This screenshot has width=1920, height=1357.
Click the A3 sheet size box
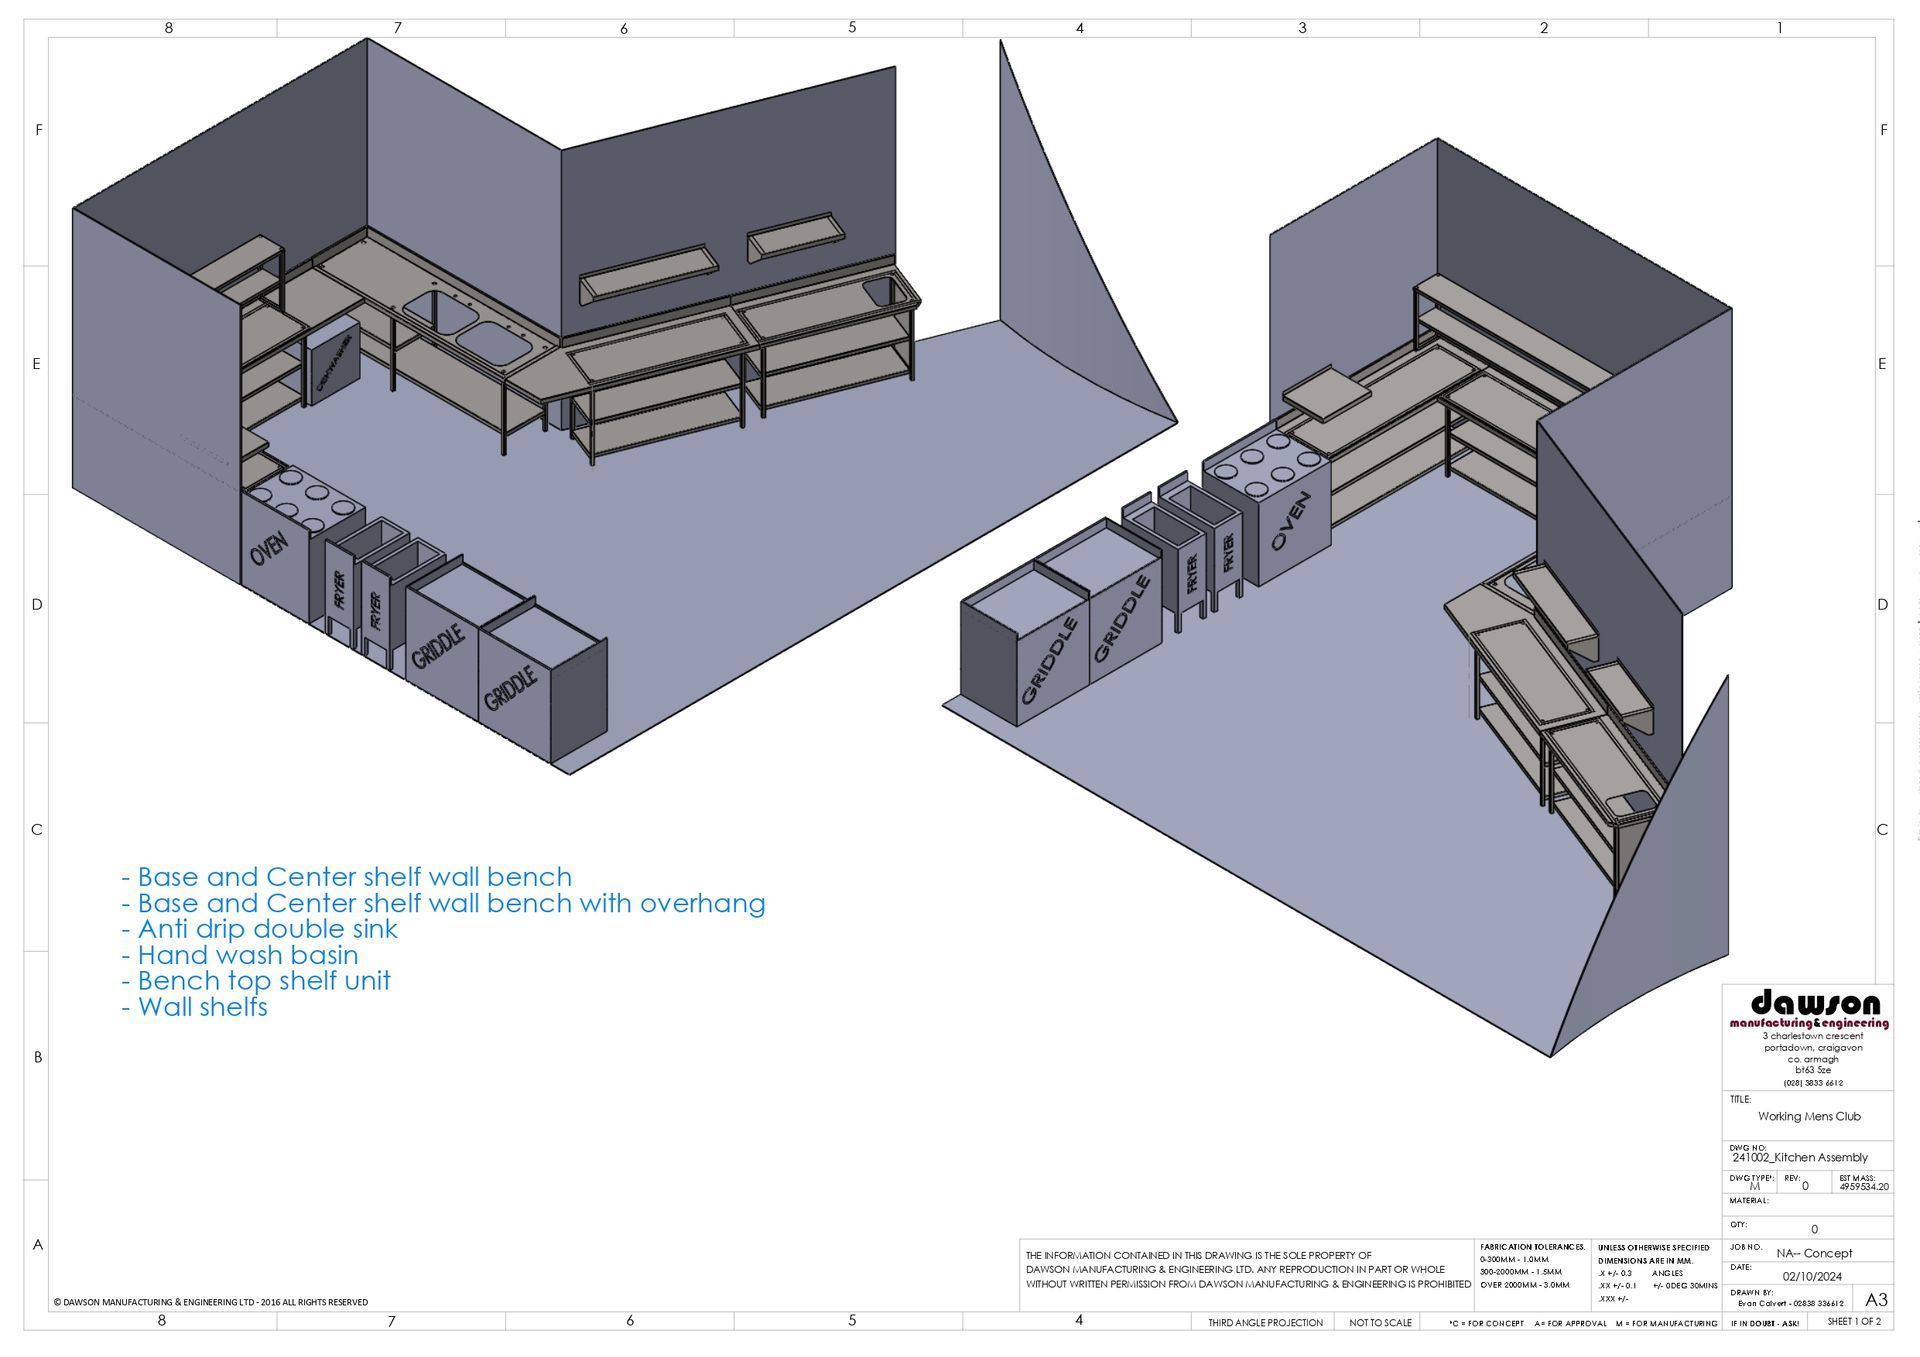point(1876,1299)
